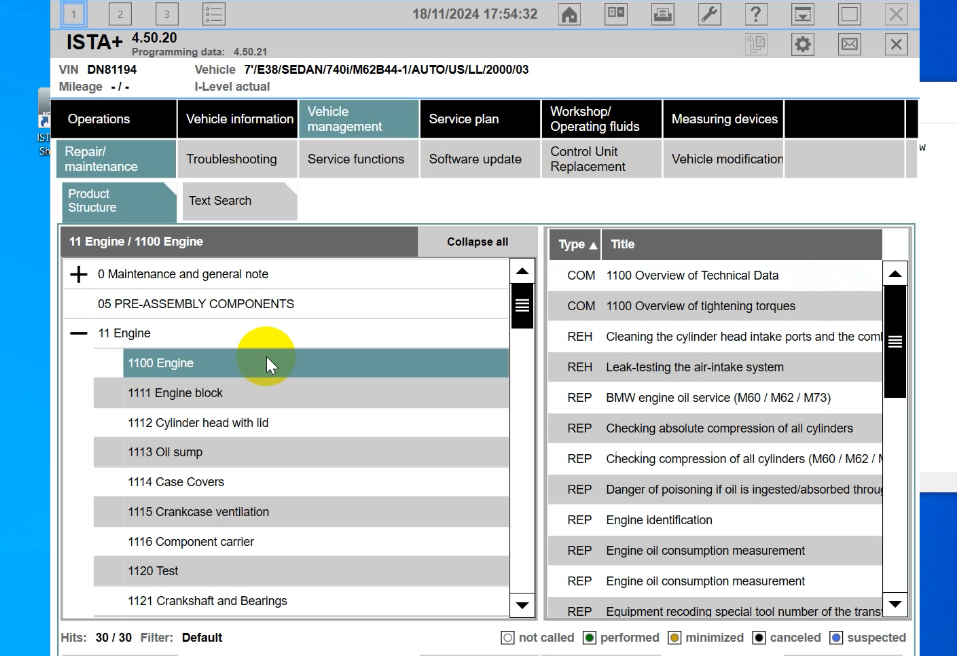
Task: Go to the Home screen icon
Action: [569, 14]
